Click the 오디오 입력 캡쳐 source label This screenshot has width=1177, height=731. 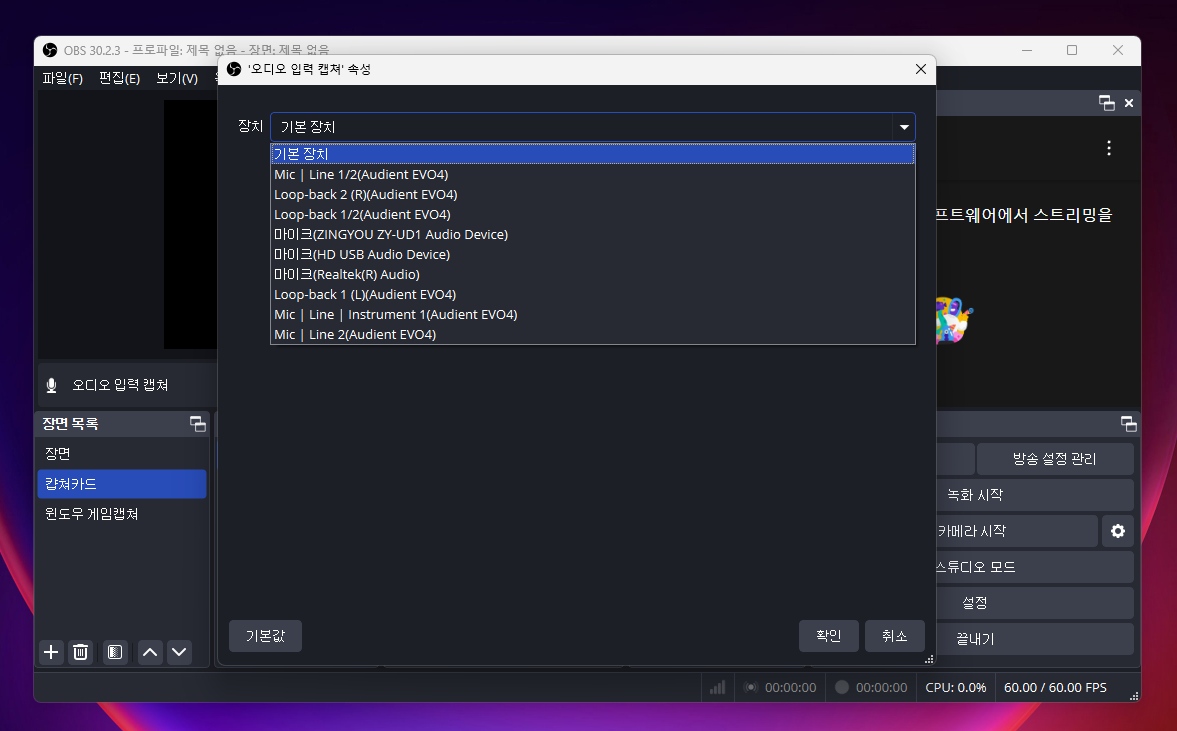[x=120, y=385]
